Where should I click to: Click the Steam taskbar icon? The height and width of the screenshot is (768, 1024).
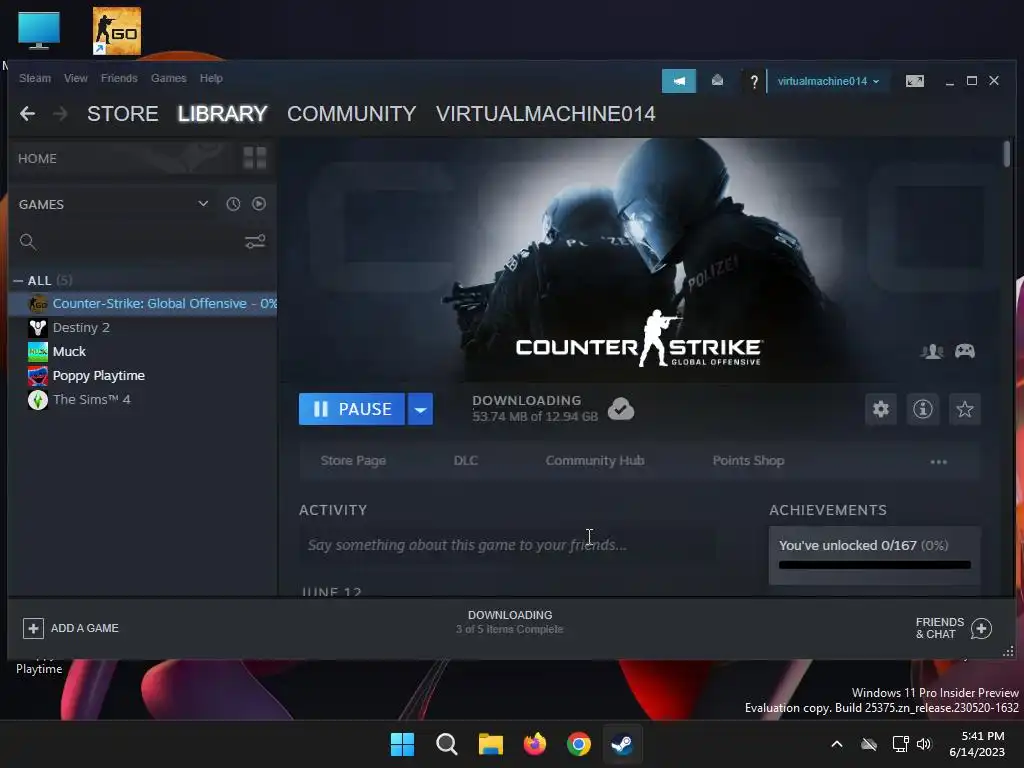click(x=622, y=744)
